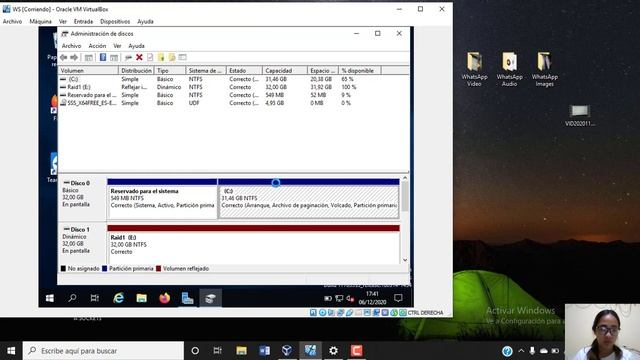
Task: Open the WhatsApp Video desktop folder
Action: tap(474, 69)
